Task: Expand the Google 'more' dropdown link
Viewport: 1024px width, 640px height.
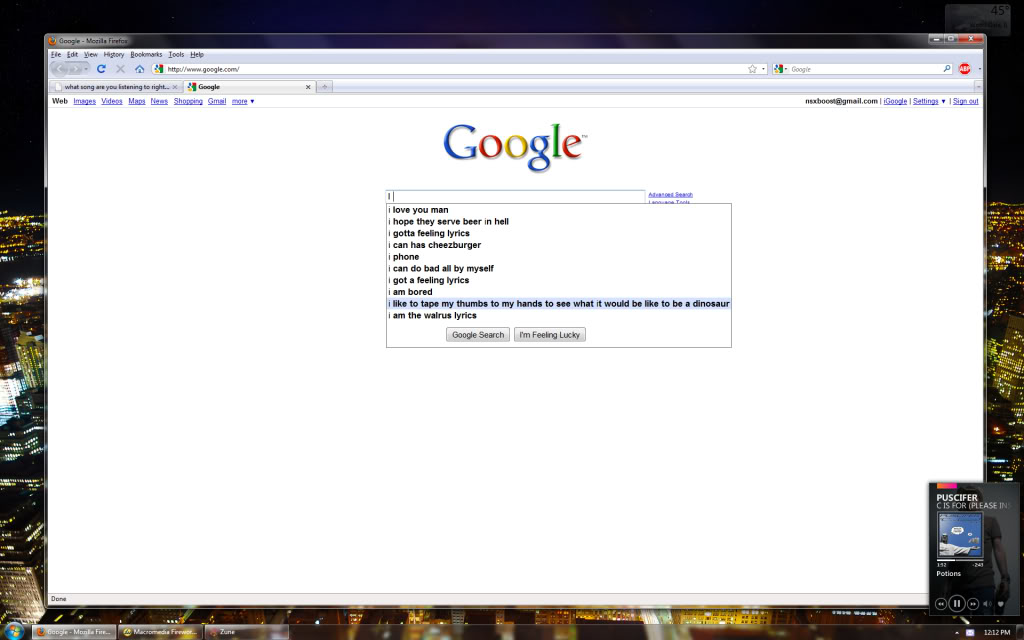Action: pyautogui.click(x=243, y=101)
